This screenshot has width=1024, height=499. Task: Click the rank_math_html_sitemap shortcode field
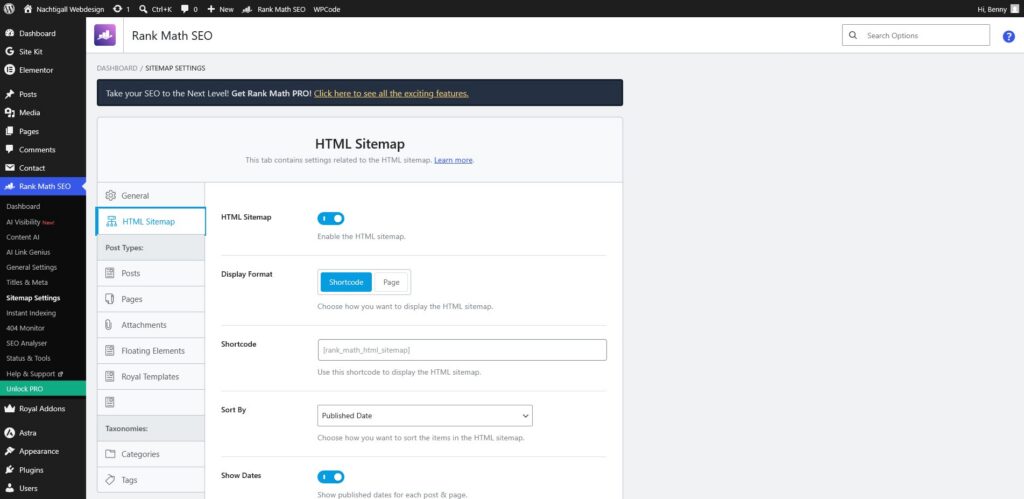pos(462,350)
